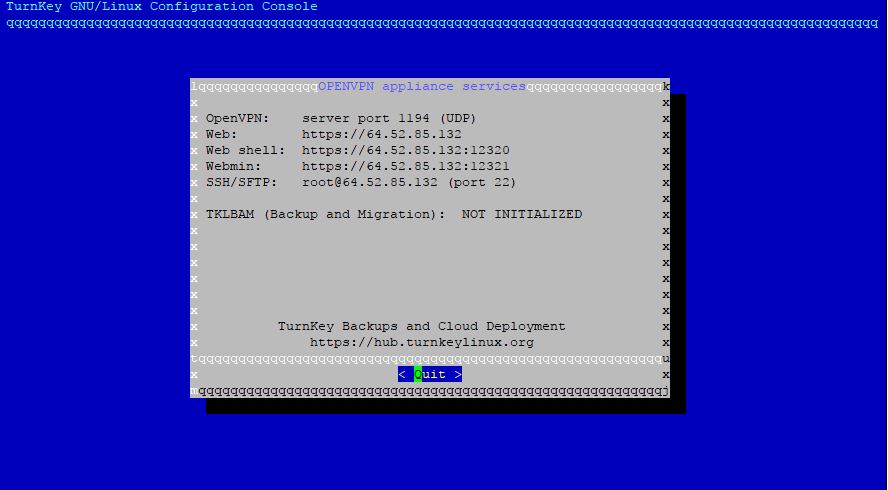Click the hub.turnkeylinux.org link
Viewport: 888px width, 490px height.
click(x=422, y=342)
